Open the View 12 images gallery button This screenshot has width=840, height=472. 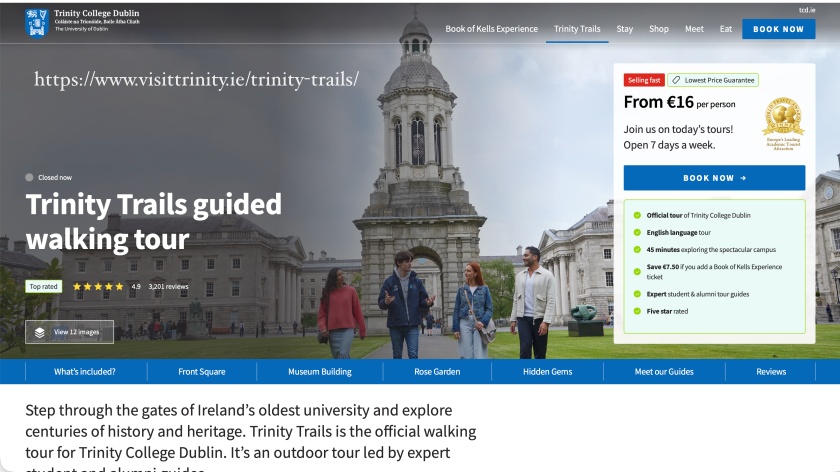click(70, 332)
